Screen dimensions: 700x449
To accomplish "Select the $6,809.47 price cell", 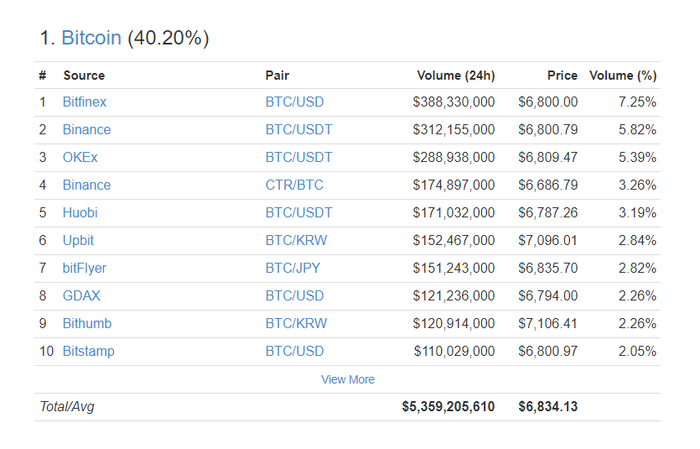I will (548, 157).
